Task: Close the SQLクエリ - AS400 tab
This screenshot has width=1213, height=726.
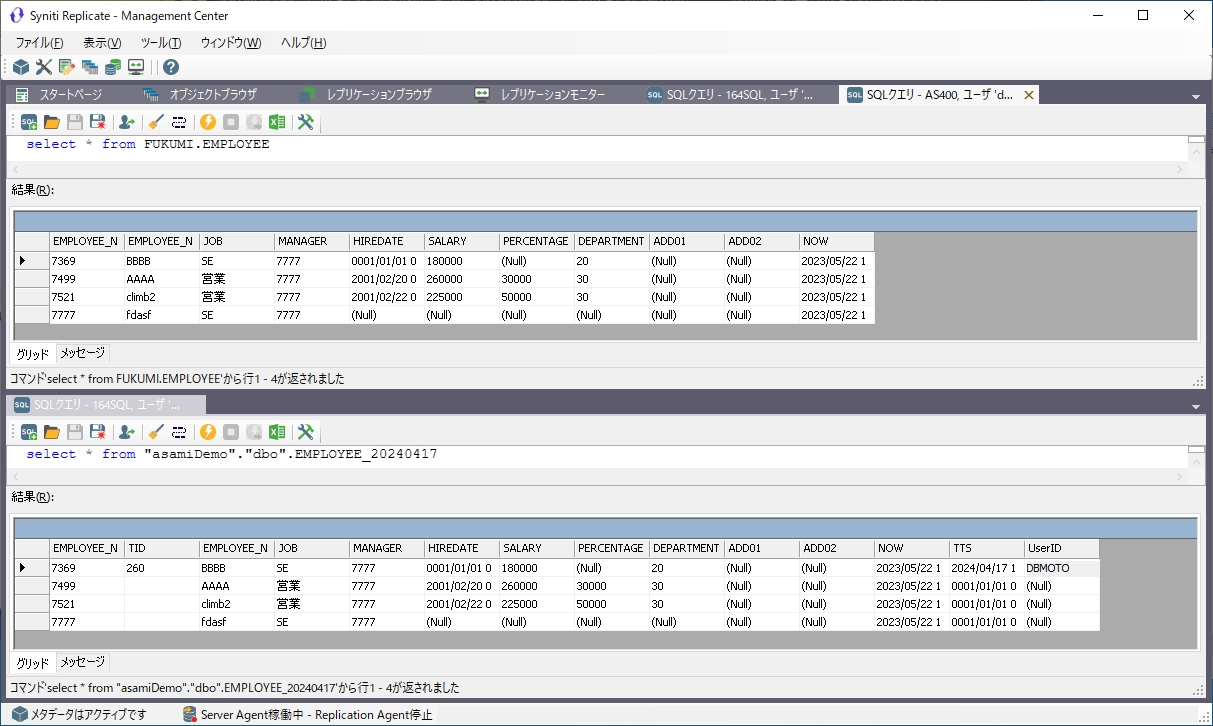Action: click(1029, 95)
